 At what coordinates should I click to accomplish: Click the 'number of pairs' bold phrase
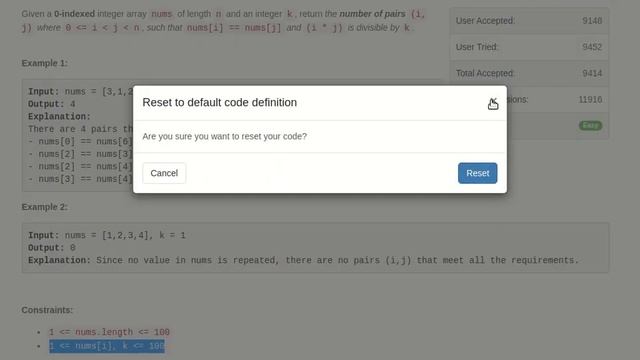tap(372, 14)
